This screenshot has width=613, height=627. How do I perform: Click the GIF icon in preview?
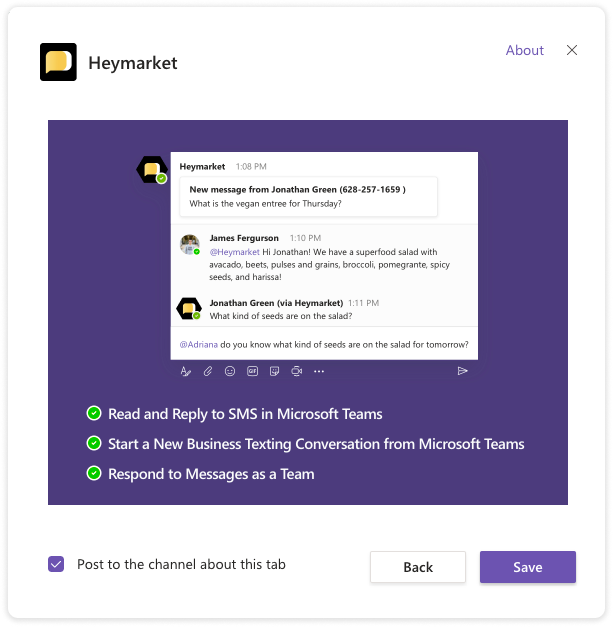pos(252,371)
